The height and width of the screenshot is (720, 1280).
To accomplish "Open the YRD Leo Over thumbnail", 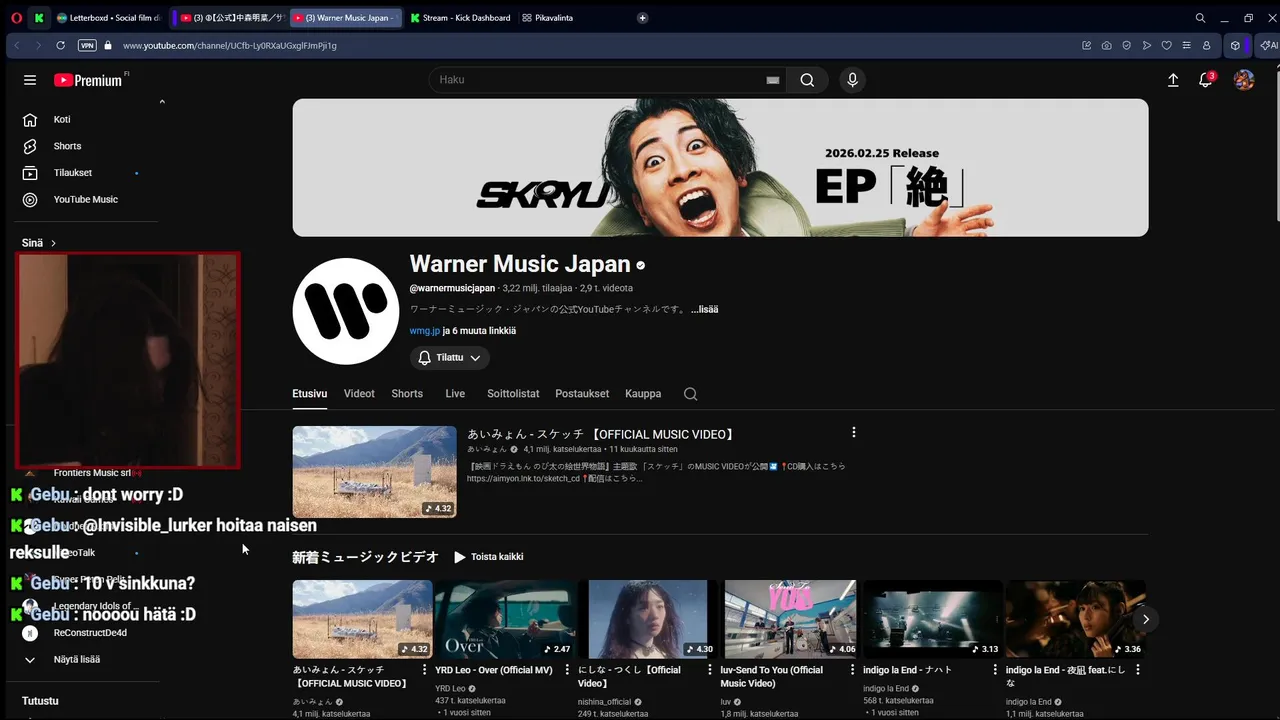I will pos(505,619).
